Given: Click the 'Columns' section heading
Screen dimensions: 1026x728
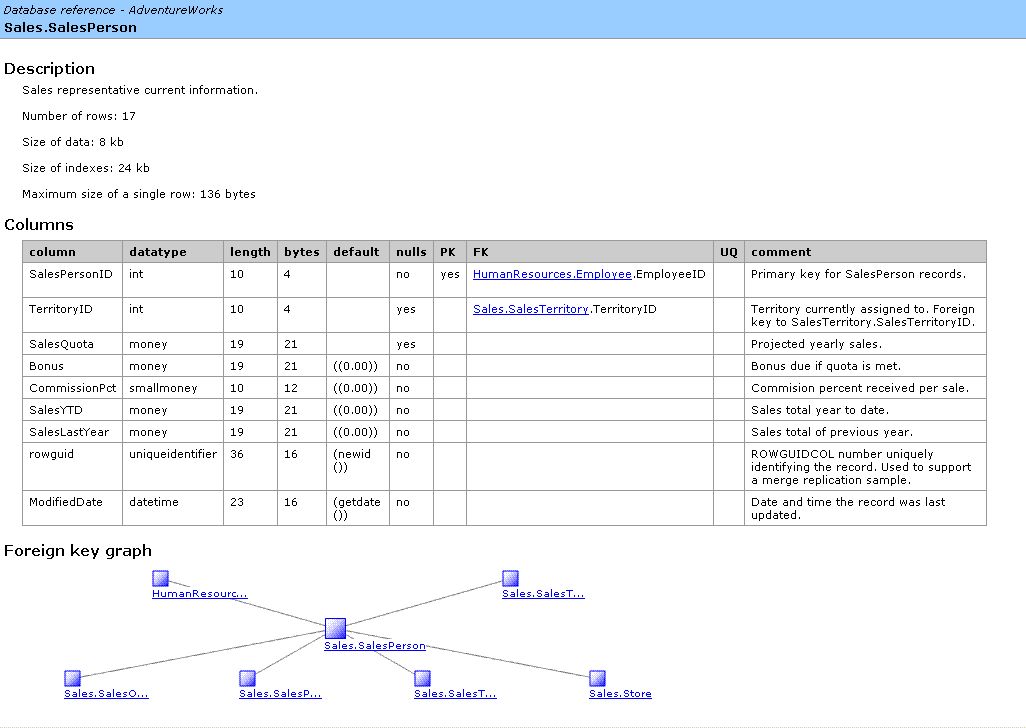Looking at the screenshot, I should click(39, 224).
